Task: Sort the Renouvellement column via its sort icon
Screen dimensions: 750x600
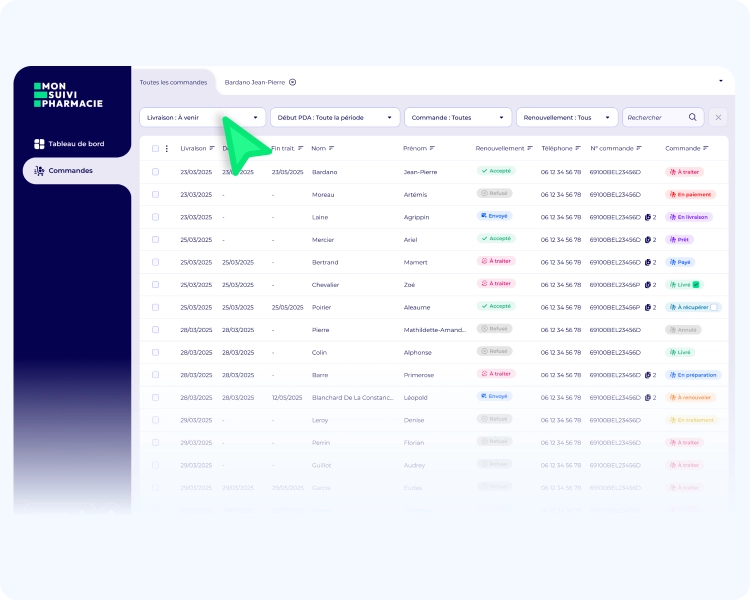Action: 530,149
